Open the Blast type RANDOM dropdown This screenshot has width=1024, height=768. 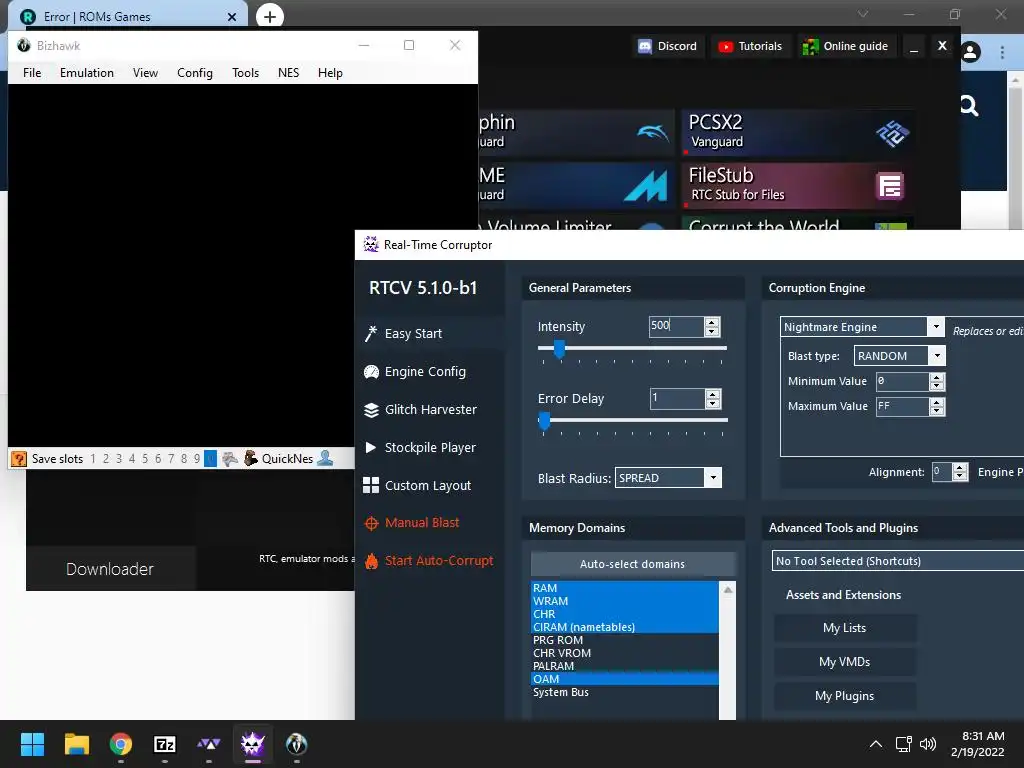pos(937,355)
